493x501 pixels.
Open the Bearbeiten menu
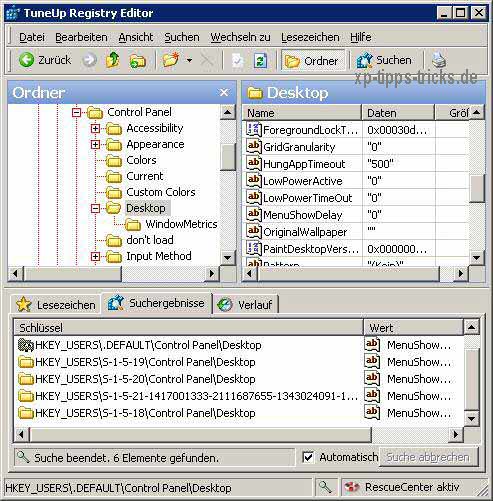click(81, 37)
